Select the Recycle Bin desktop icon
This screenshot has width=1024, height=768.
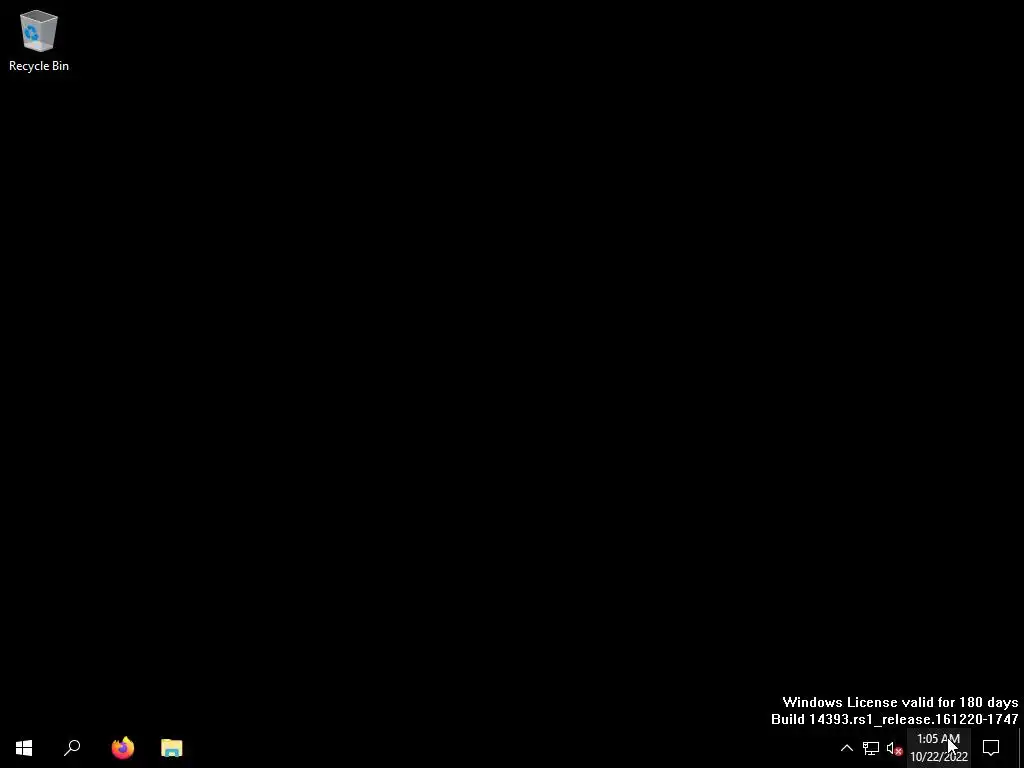pyautogui.click(x=39, y=40)
